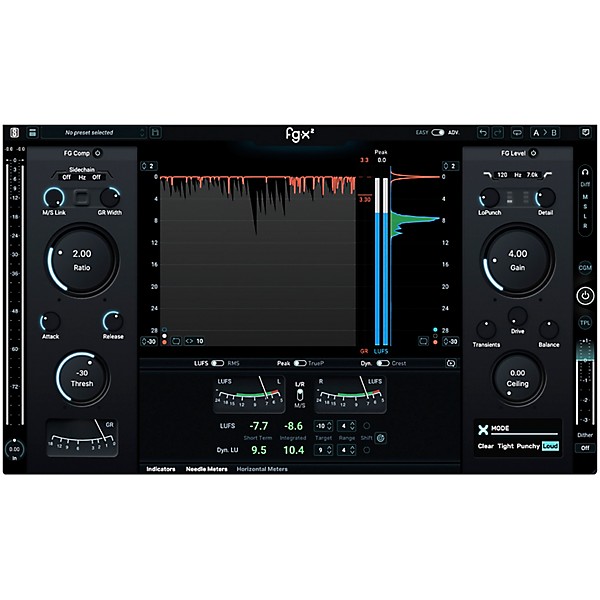This screenshot has width=600, height=600.
Task: Click the LoPunch knob
Action: pos(489,198)
